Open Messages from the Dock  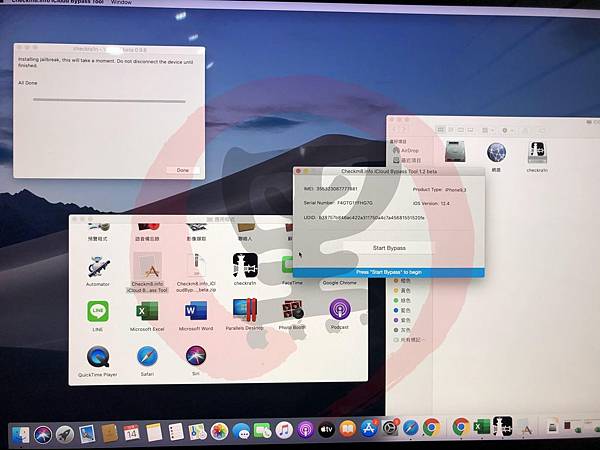[241, 432]
